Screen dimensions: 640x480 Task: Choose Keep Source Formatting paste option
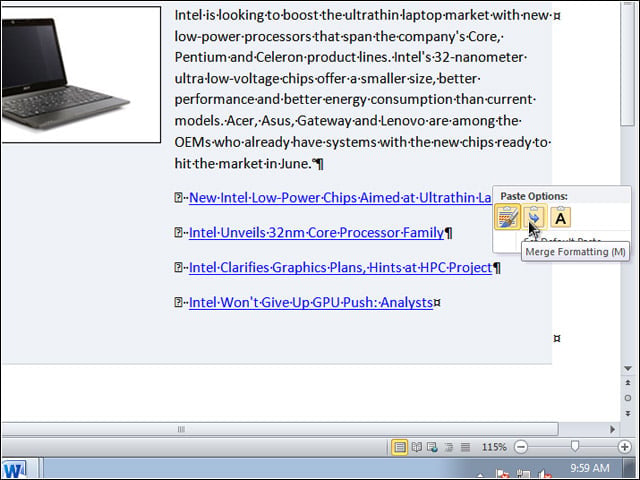[507, 217]
